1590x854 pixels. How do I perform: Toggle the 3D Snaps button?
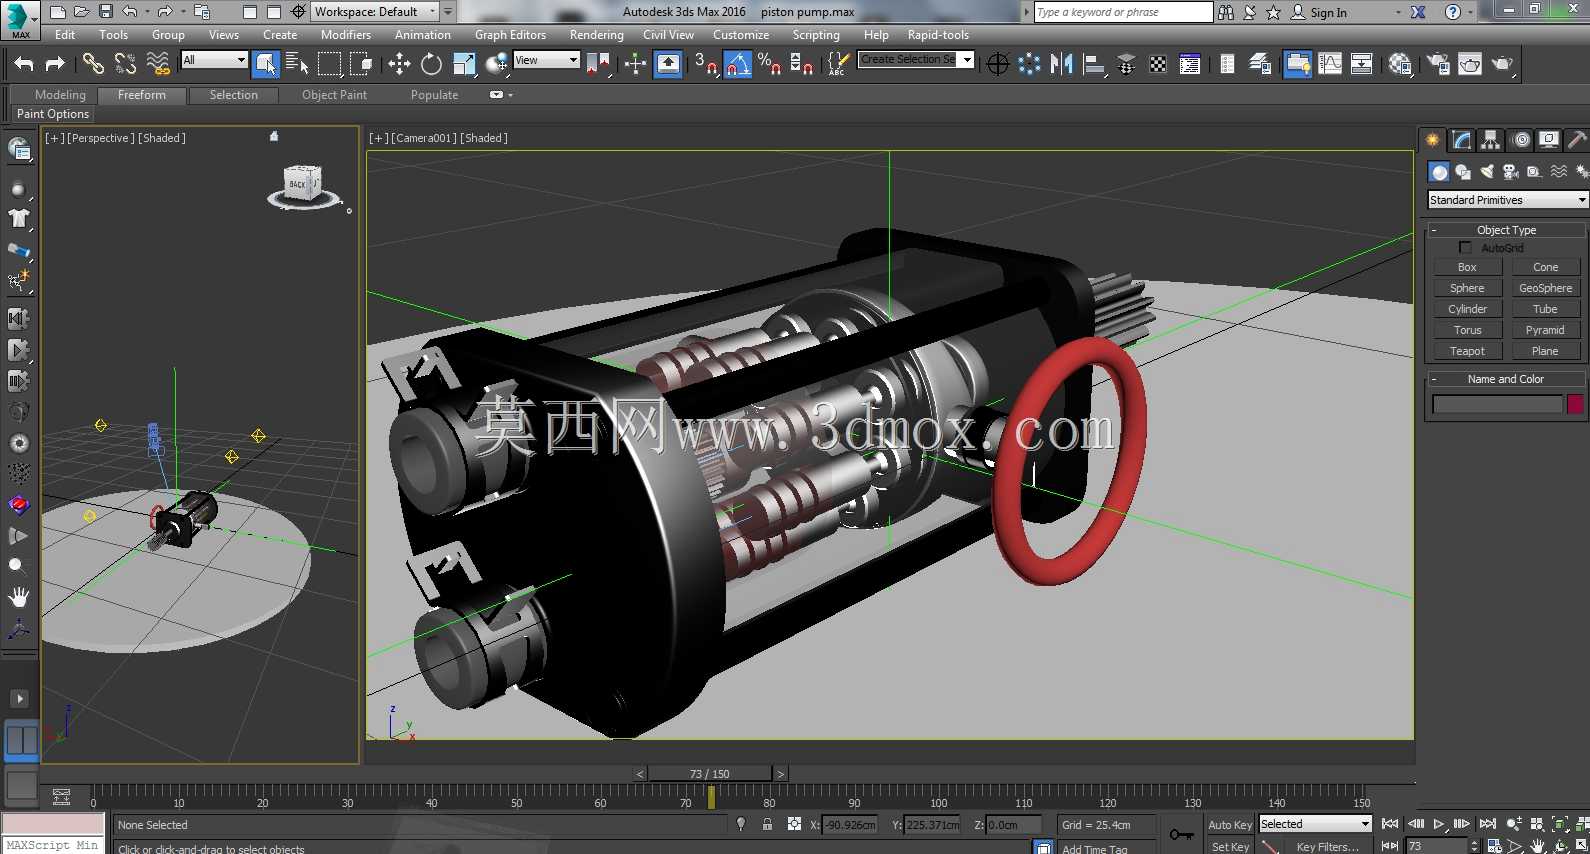click(x=705, y=64)
